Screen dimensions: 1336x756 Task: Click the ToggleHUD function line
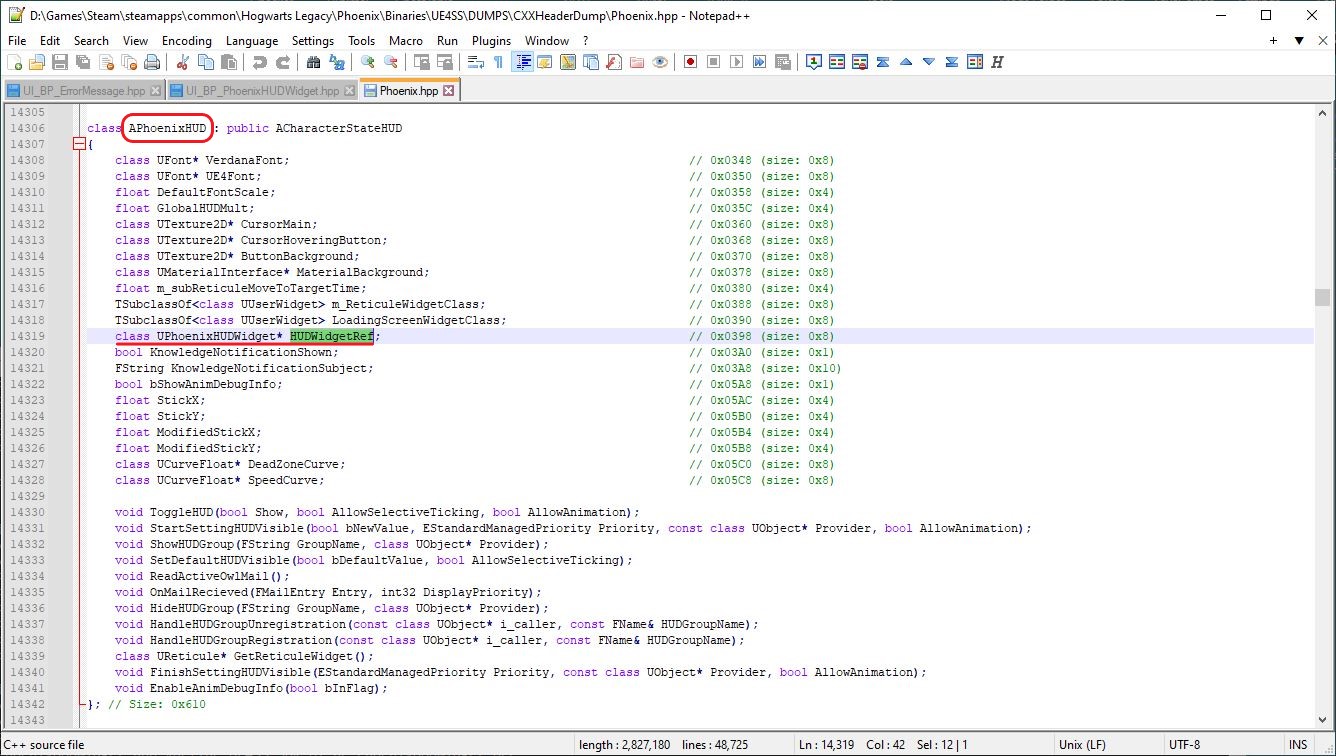tap(377, 512)
